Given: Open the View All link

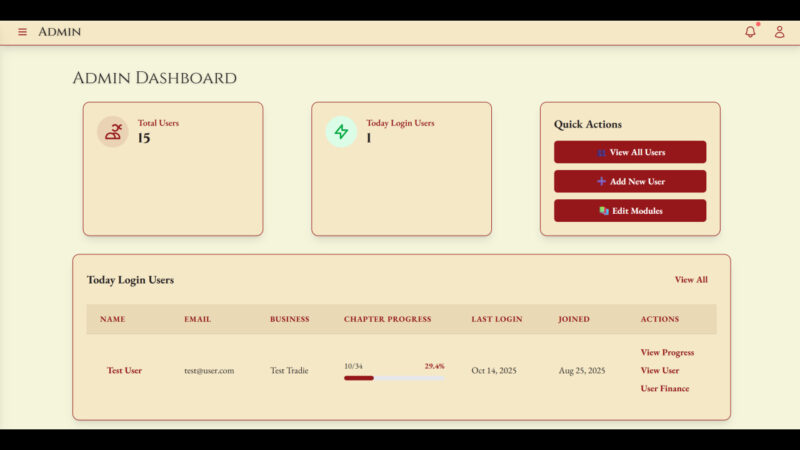Looking at the screenshot, I should [691, 280].
